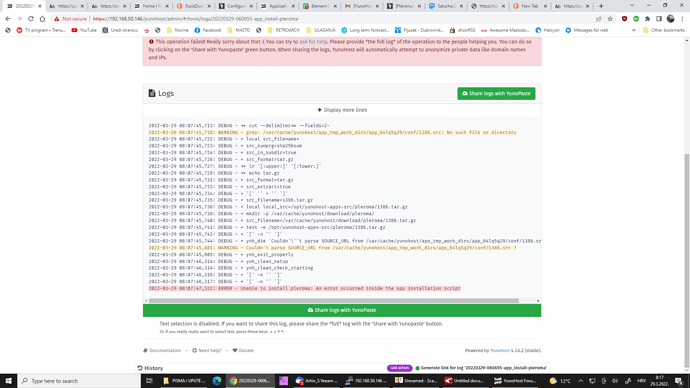This screenshot has height=388, width=690.
Task: Expand the History panel
Action: (150, 368)
